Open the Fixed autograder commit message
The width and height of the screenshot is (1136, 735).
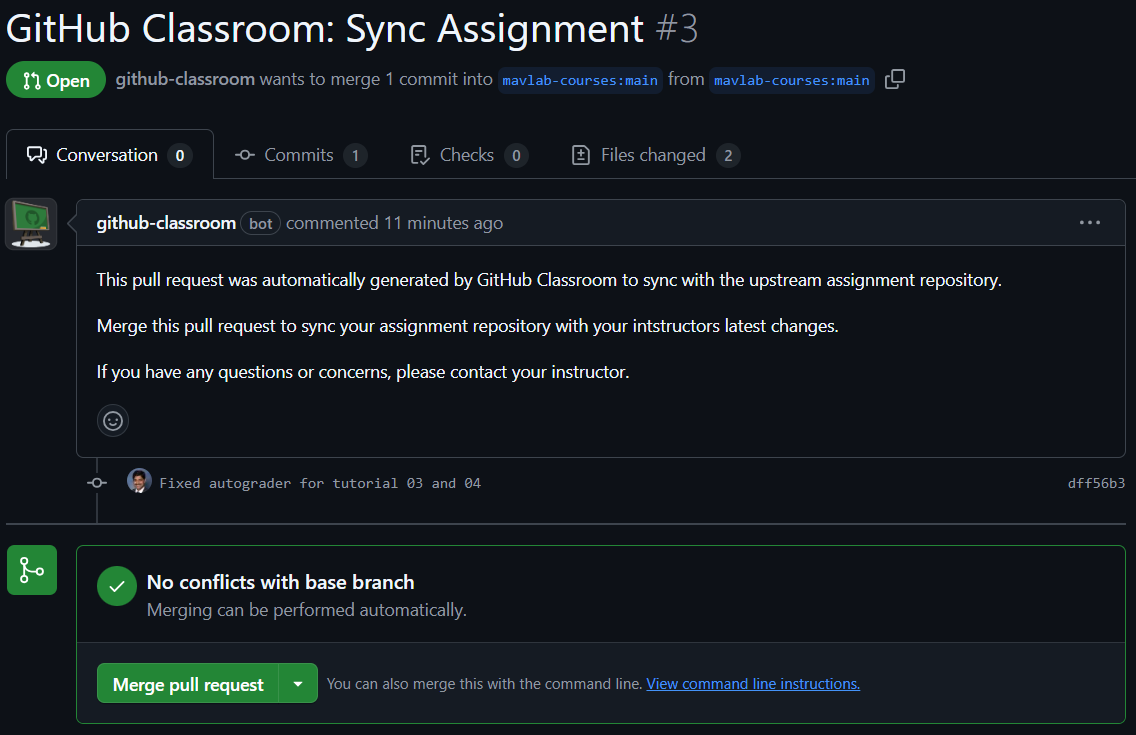[x=320, y=483]
